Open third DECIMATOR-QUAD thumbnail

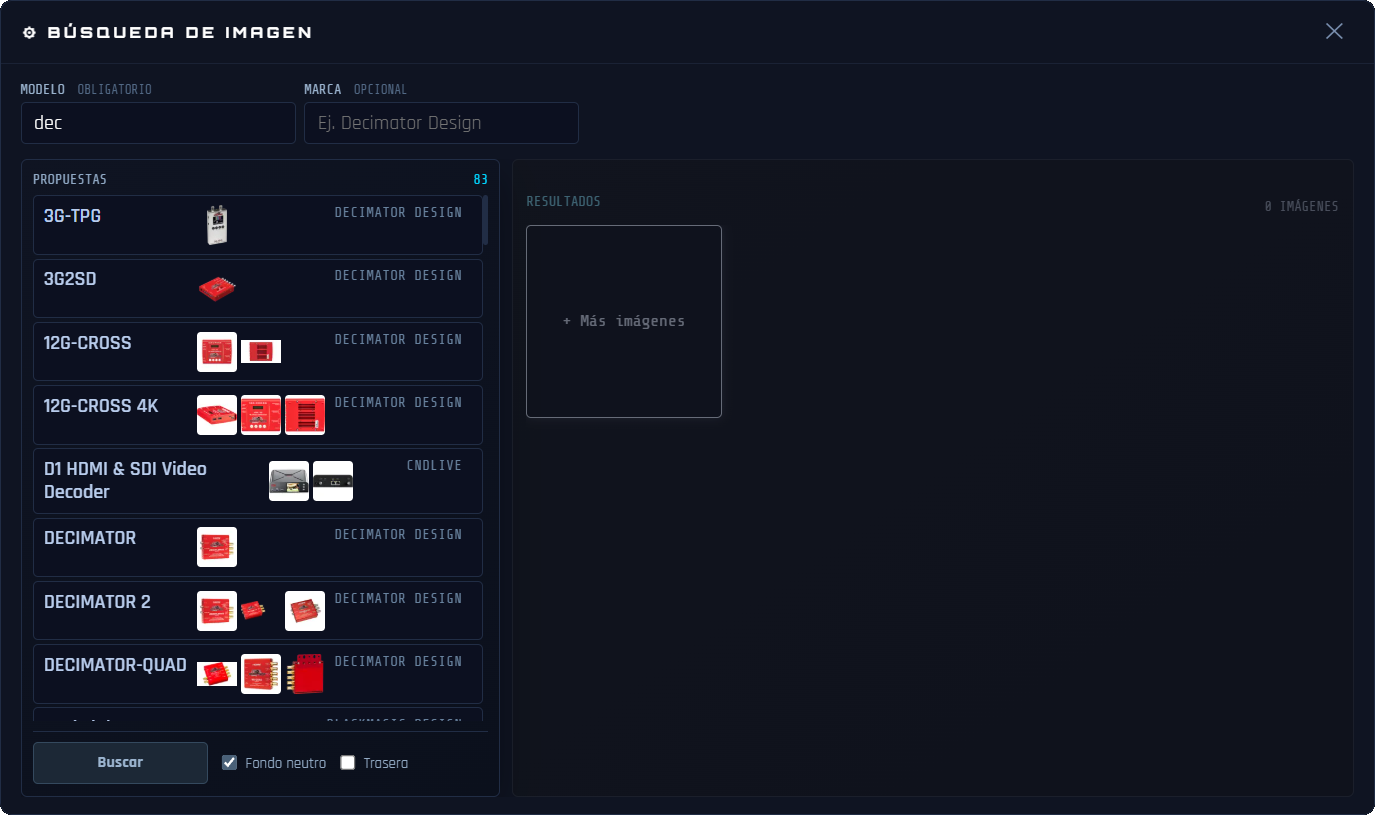[305, 674]
